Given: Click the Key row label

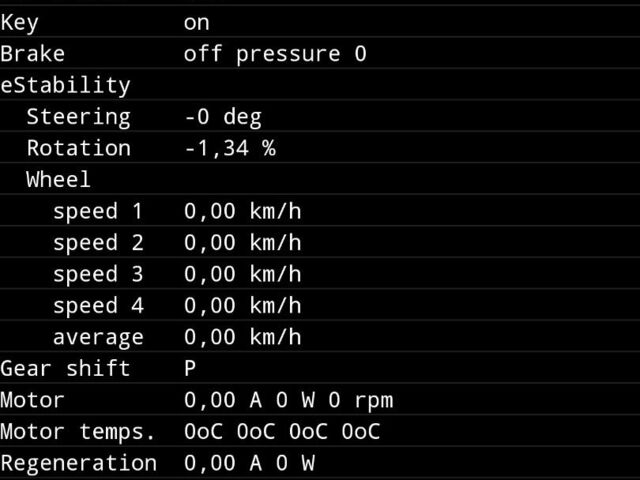Looking at the screenshot, I should pos(19,22).
